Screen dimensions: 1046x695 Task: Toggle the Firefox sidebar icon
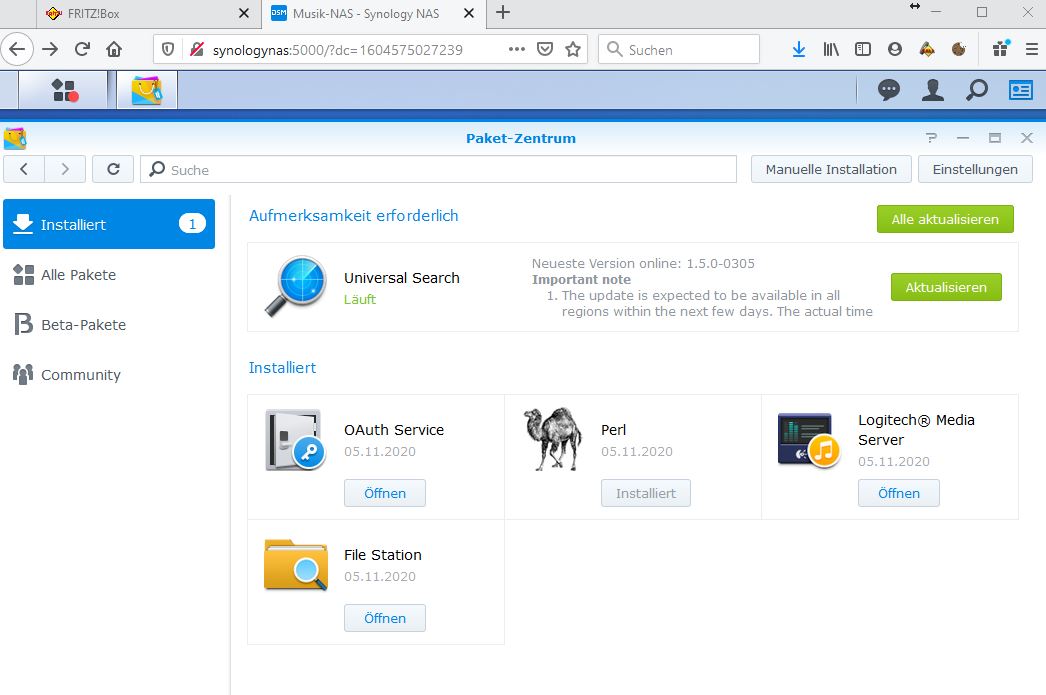(863, 49)
